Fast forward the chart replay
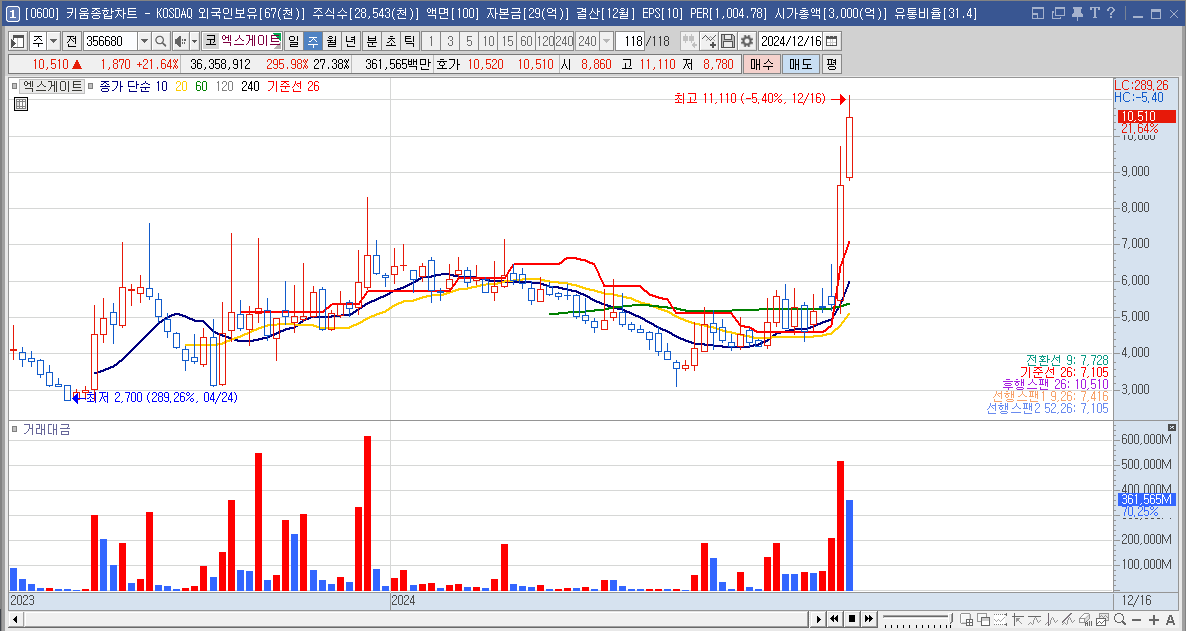The height and width of the screenshot is (631, 1186). click(868, 619)
